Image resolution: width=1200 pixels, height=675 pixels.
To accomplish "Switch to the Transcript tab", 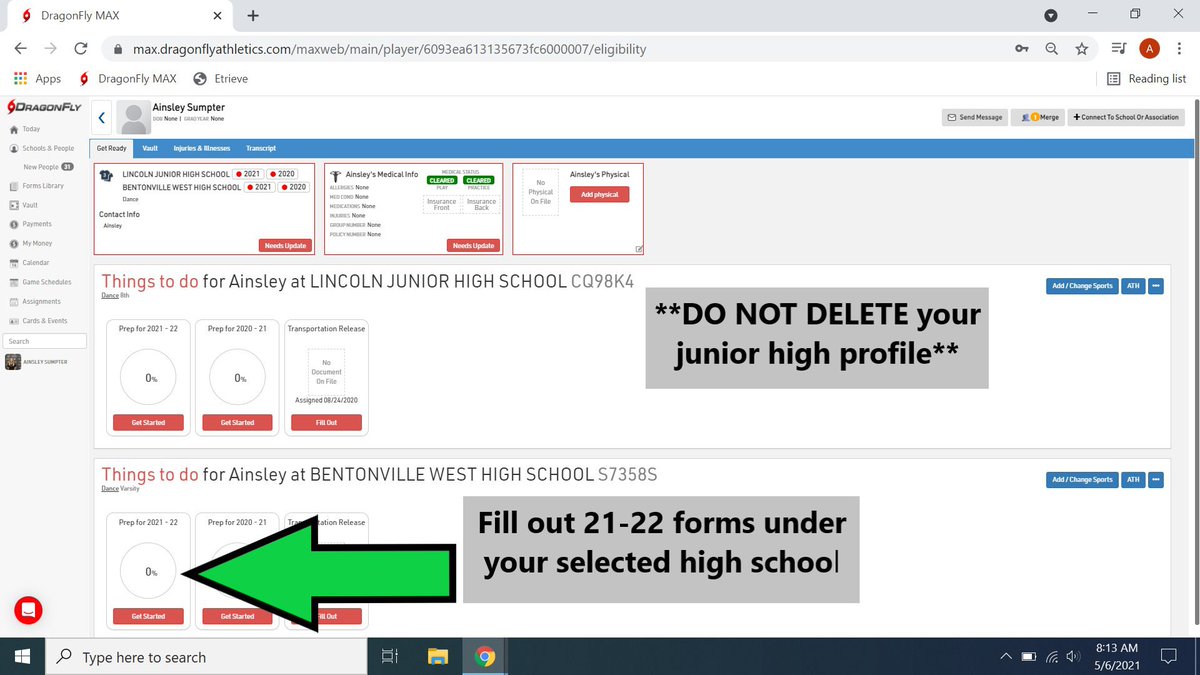I will tap(261, 148).
